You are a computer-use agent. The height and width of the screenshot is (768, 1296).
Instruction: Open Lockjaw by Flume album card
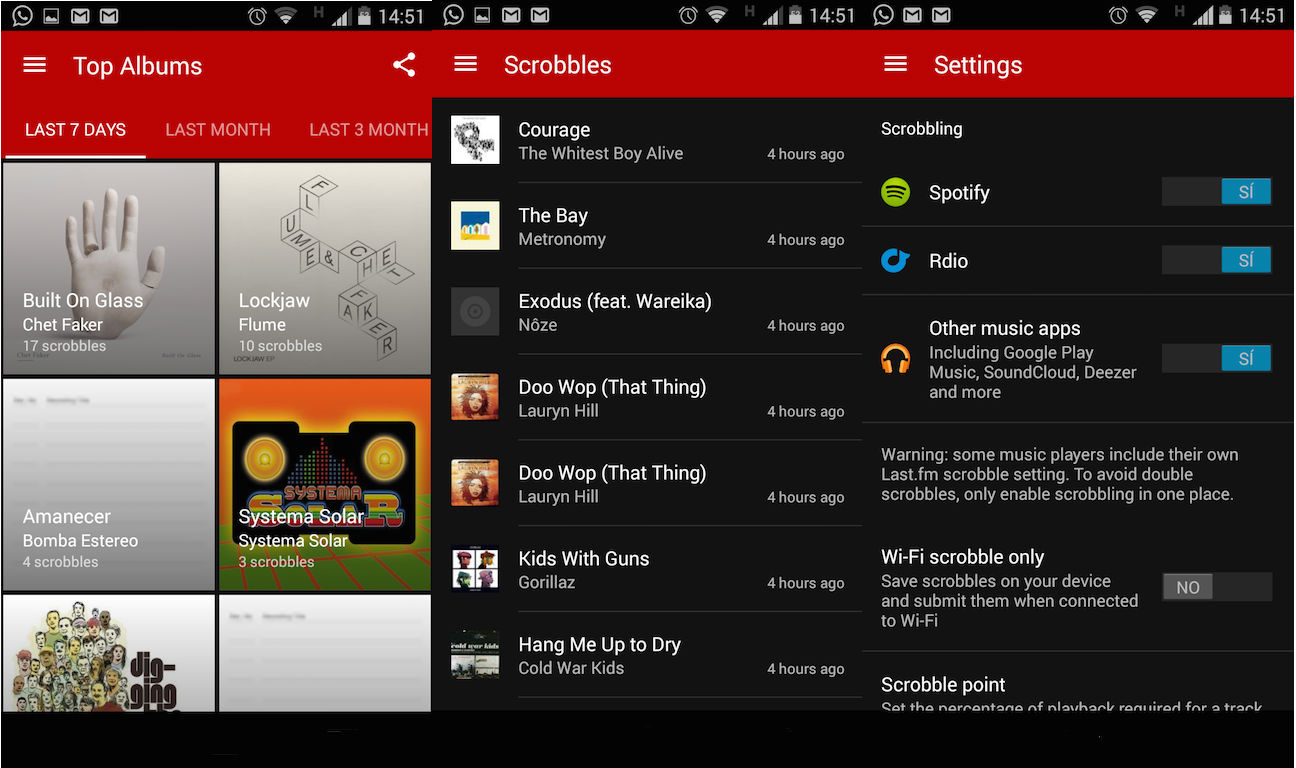(x=325, y=269)
